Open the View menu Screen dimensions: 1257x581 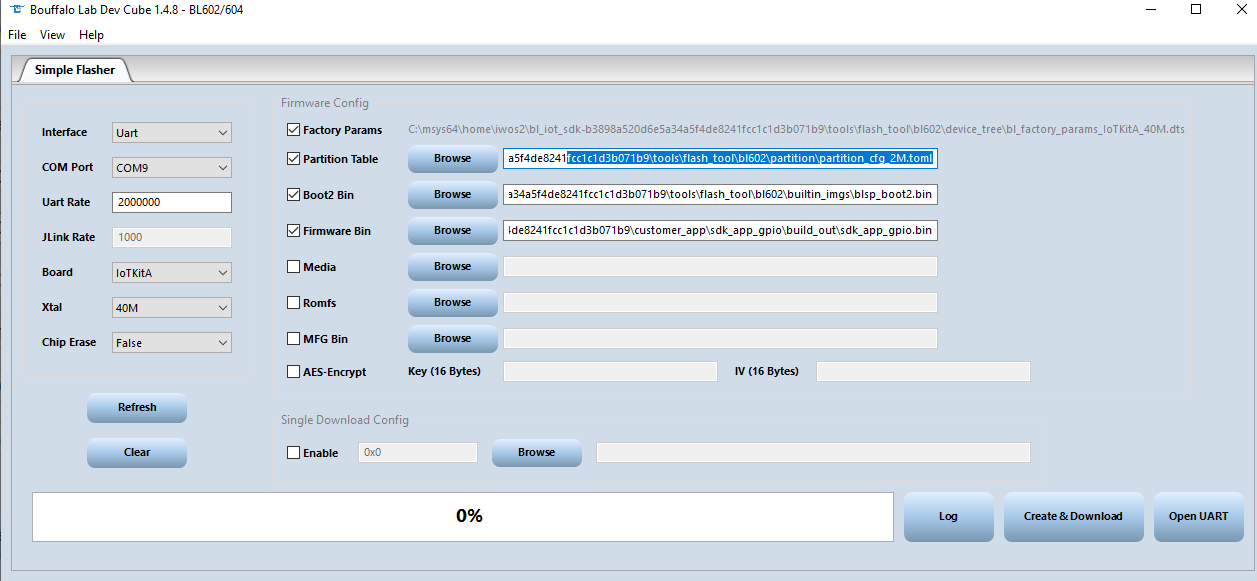coord(52,35)
